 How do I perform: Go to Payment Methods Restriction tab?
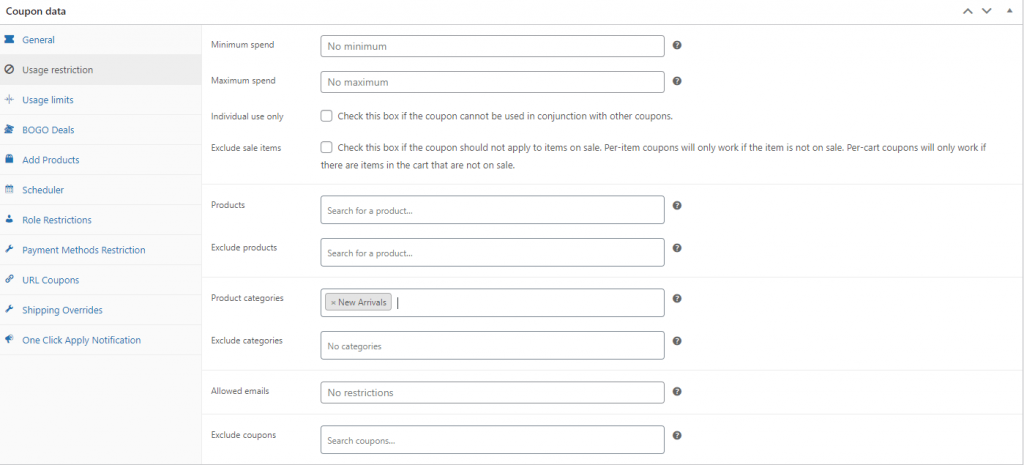[x=83, y=250]
